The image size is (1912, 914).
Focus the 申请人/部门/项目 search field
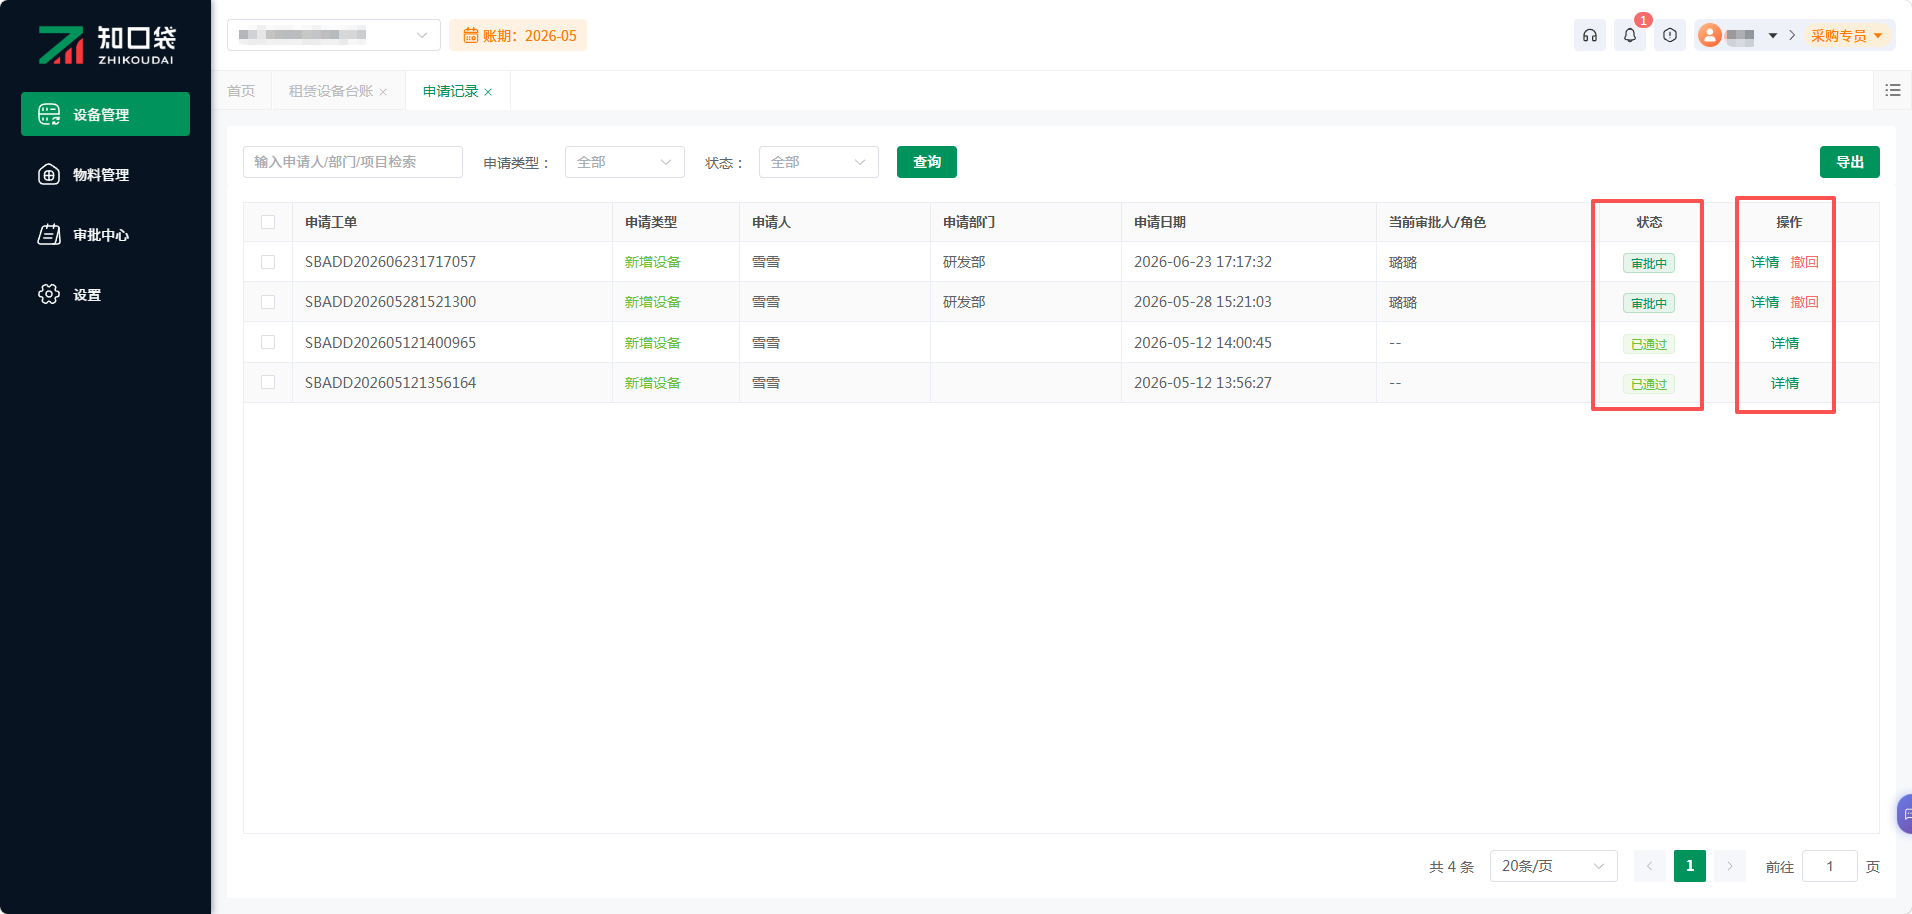pos(353,162)
